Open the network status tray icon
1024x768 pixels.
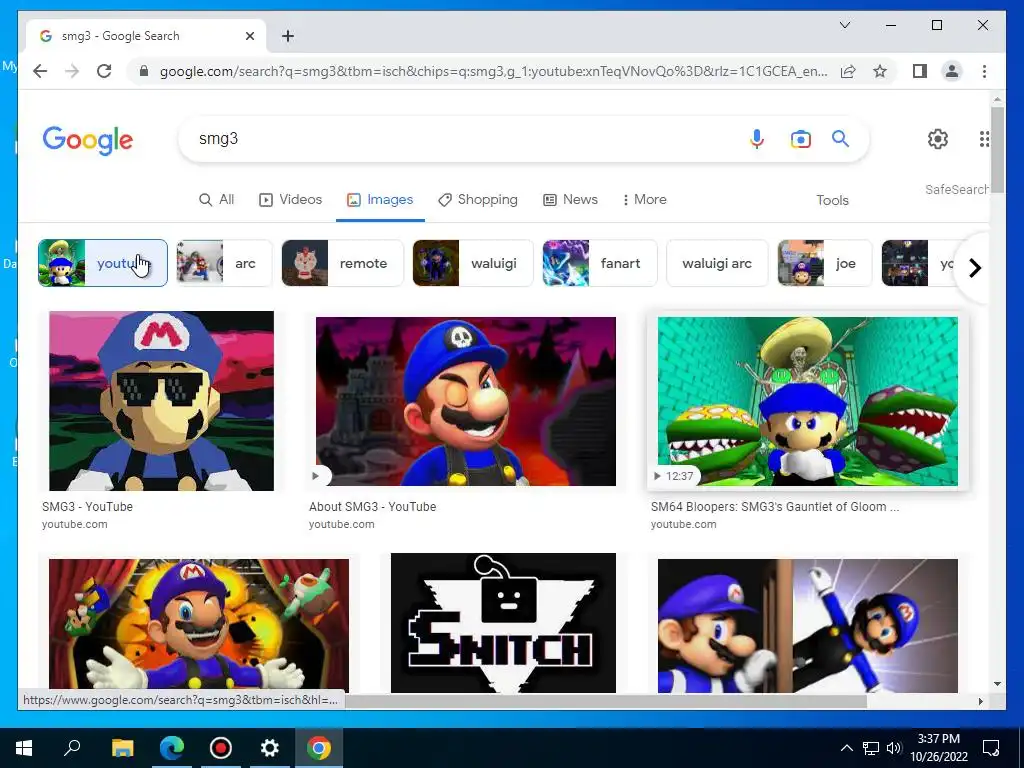point(871,748)
